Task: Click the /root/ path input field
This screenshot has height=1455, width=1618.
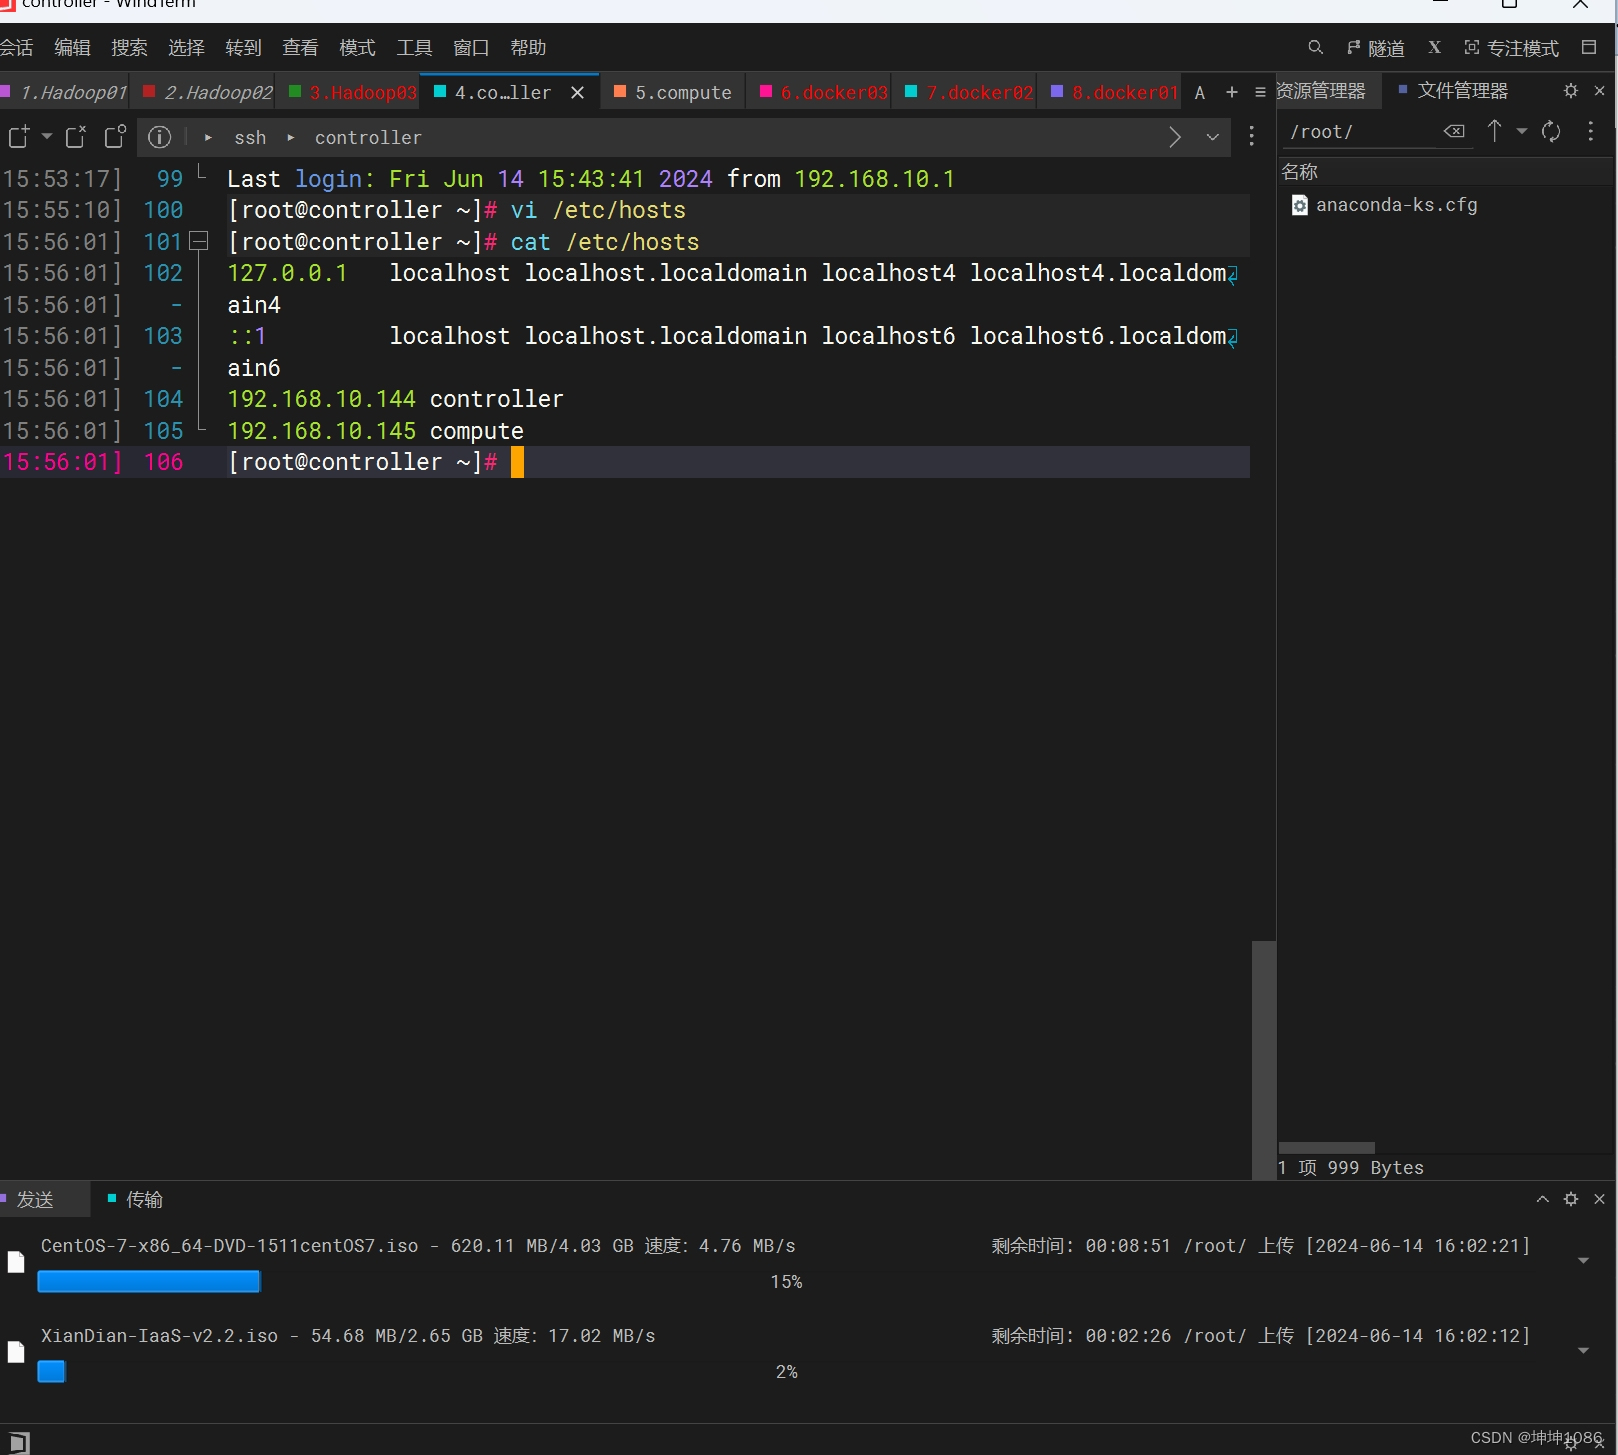Action: (x=1360, y=132)
